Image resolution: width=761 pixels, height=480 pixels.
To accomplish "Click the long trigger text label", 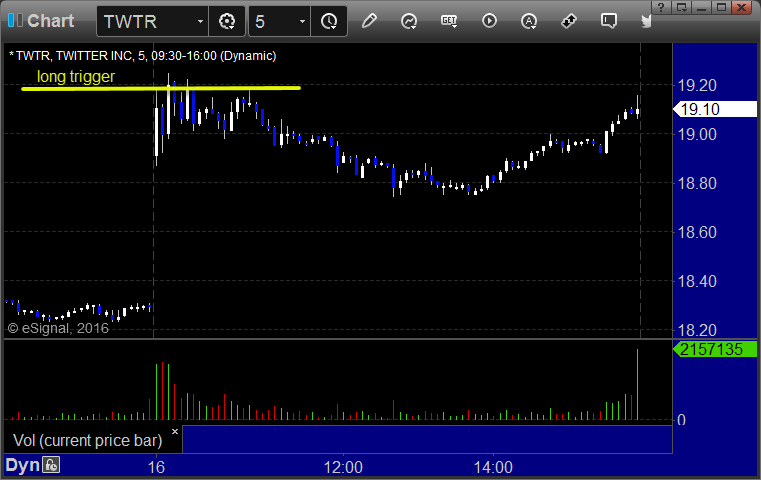I will click(76, 76).
